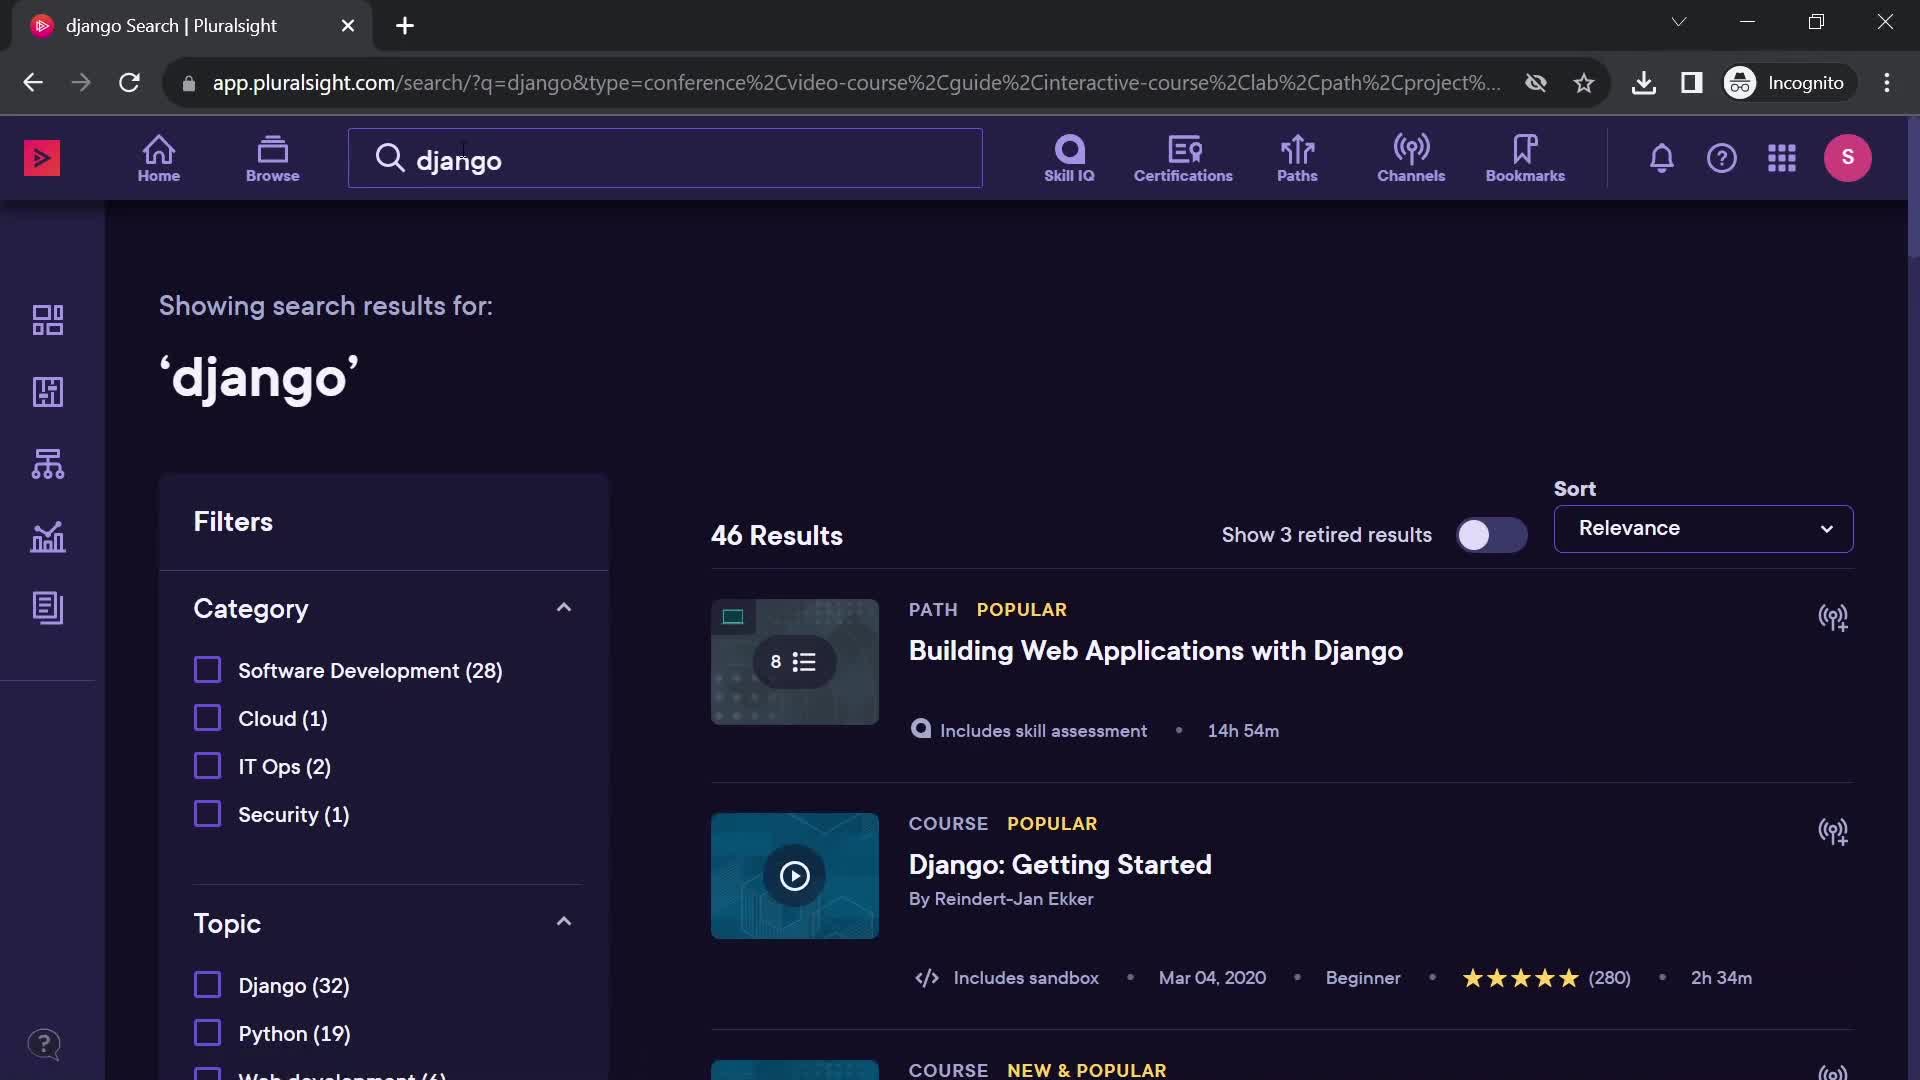Open the Sort Relevance dropdown

[1703, 529]
